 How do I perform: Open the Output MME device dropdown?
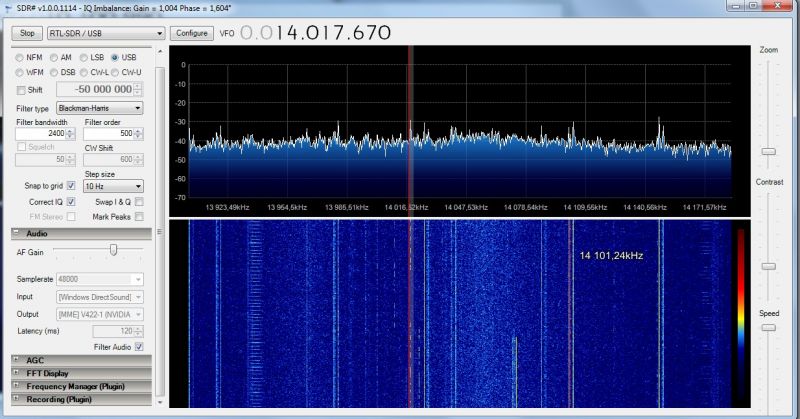[x=100, y=314]
